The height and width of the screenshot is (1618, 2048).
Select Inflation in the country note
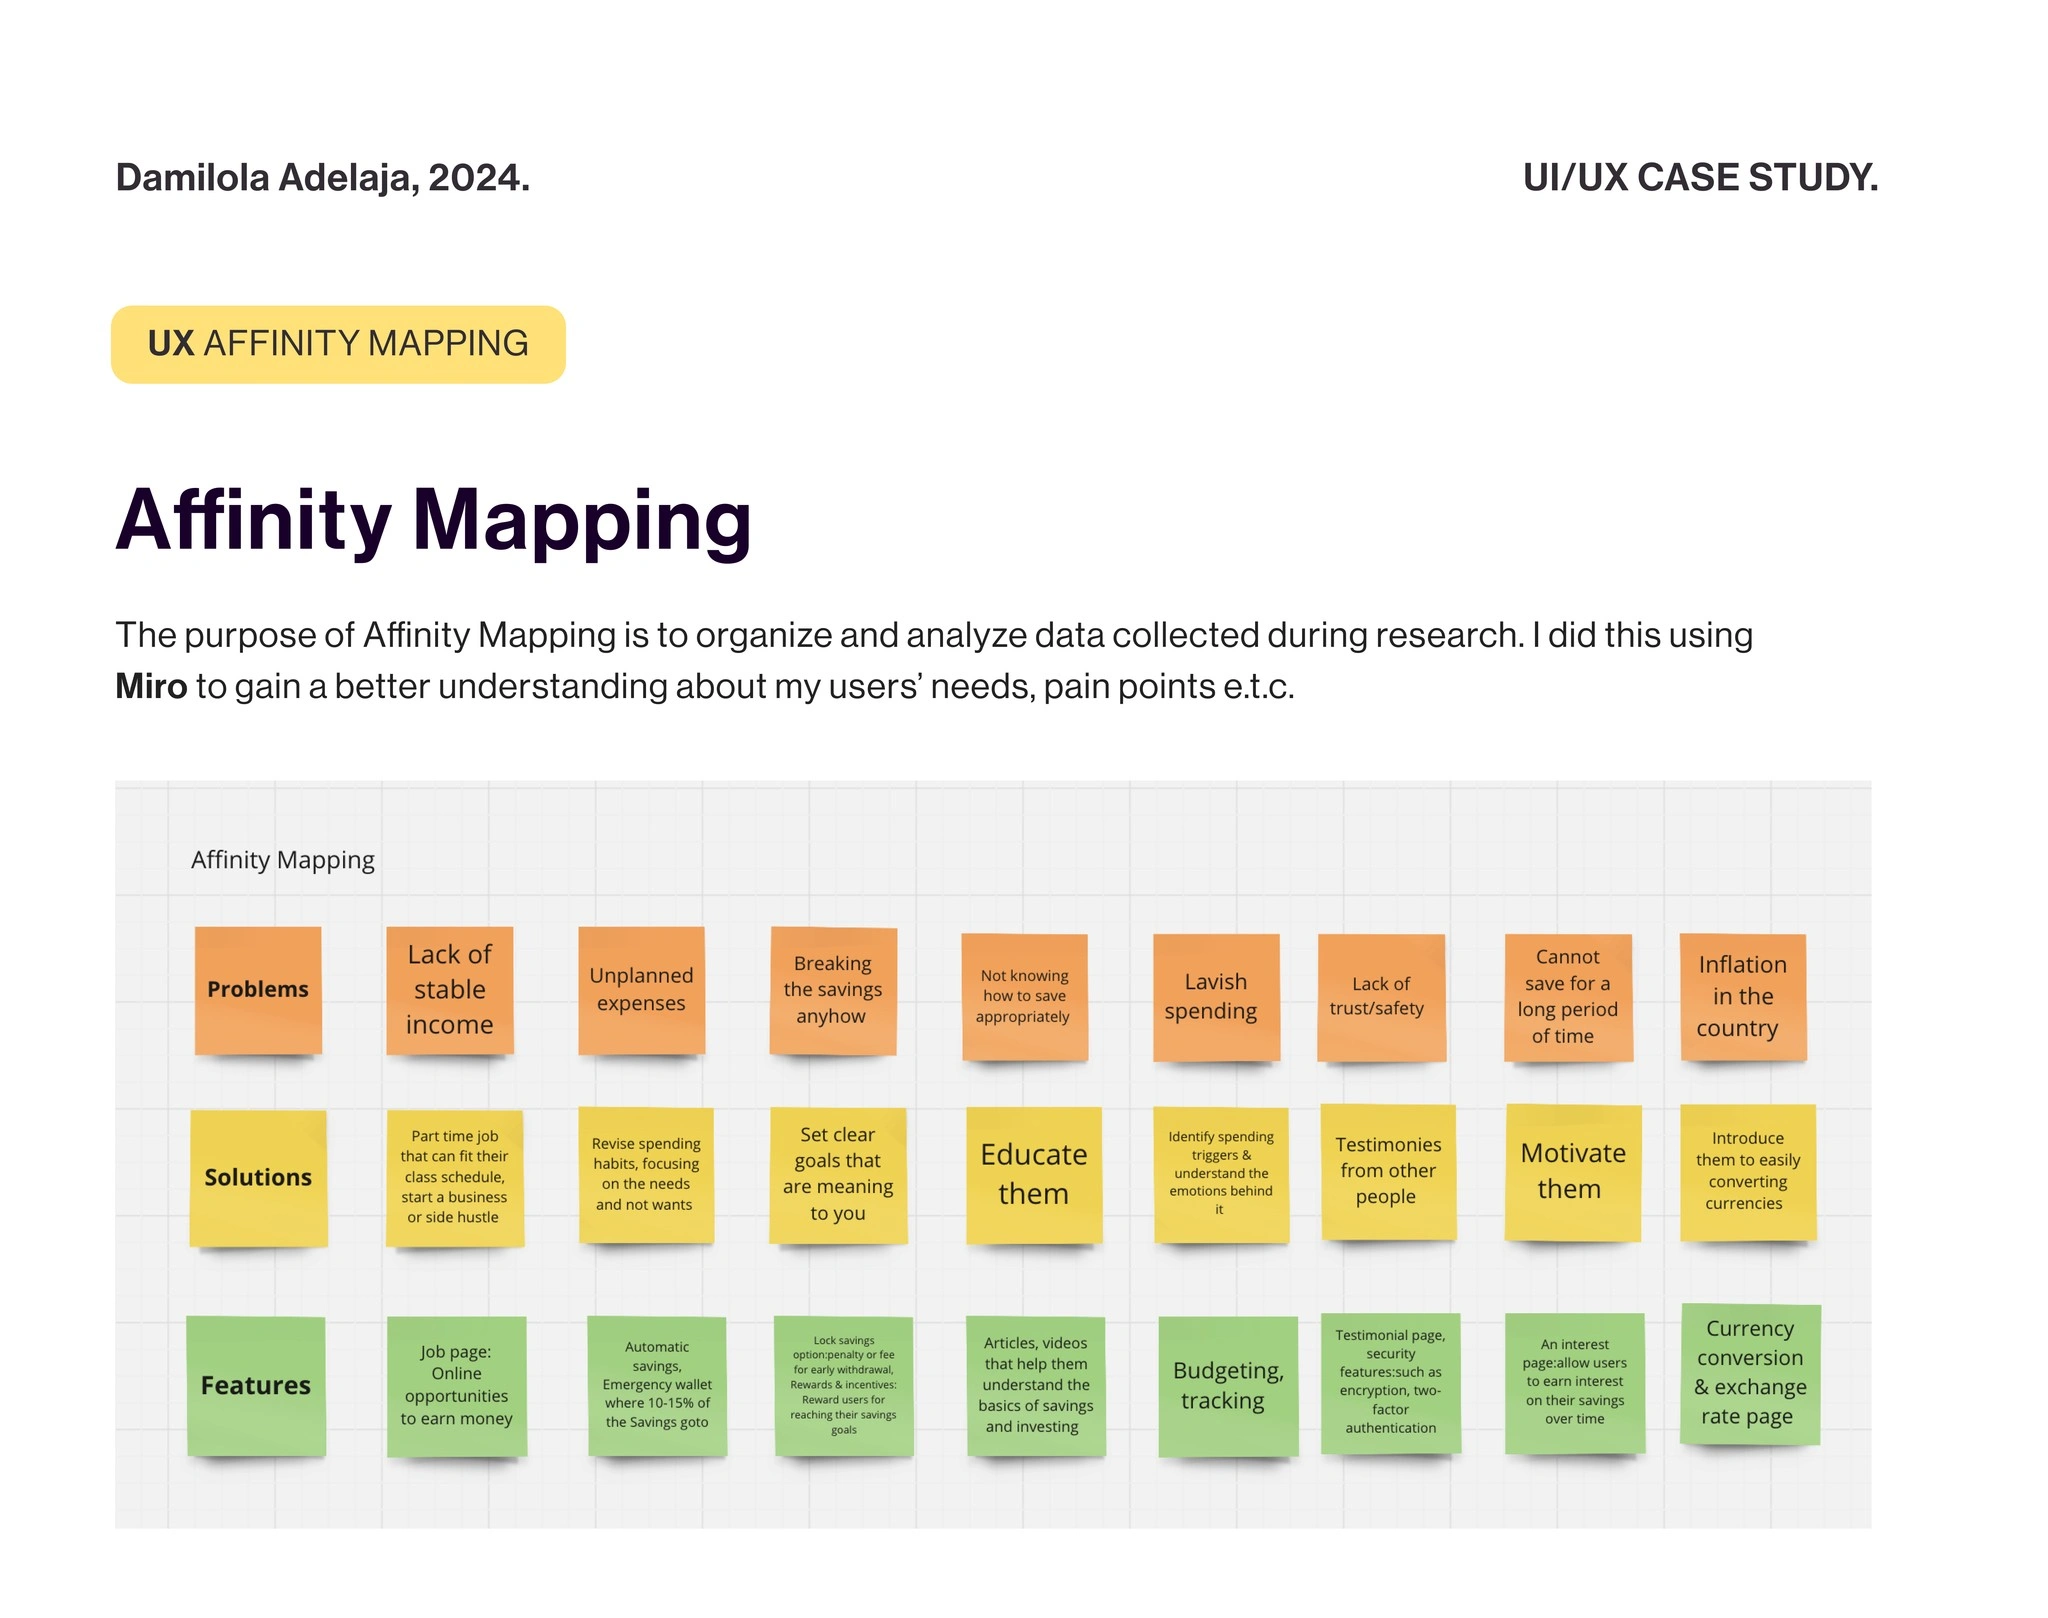(x=1743, y=997)
